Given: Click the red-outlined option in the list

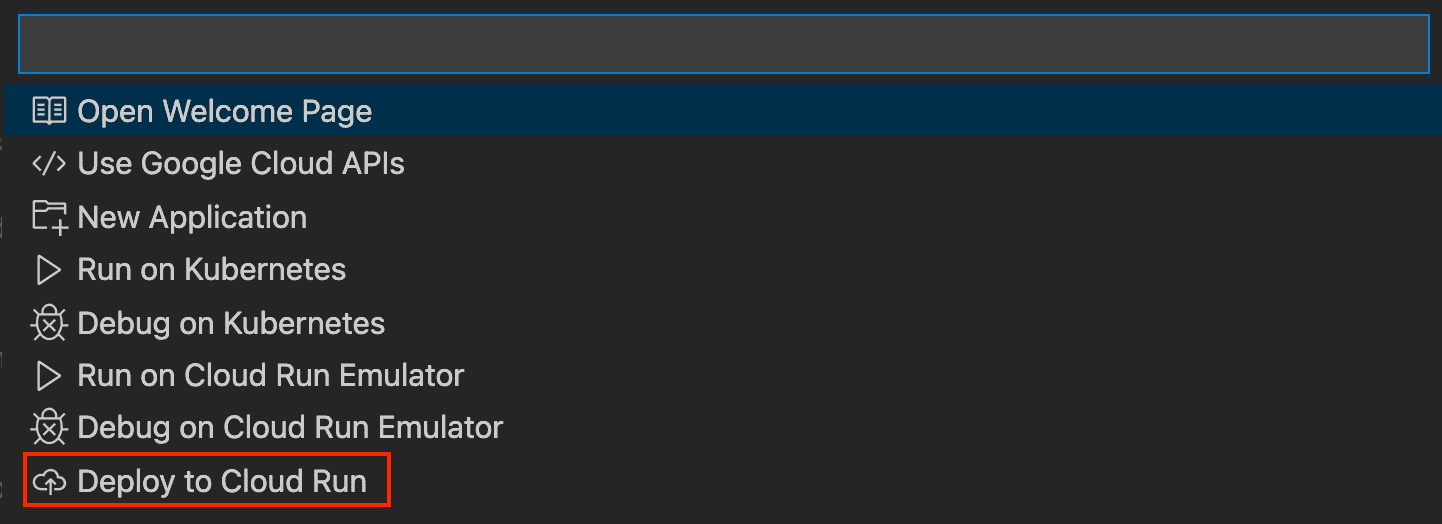Looking at the screenshot, I should pos(206,482).
